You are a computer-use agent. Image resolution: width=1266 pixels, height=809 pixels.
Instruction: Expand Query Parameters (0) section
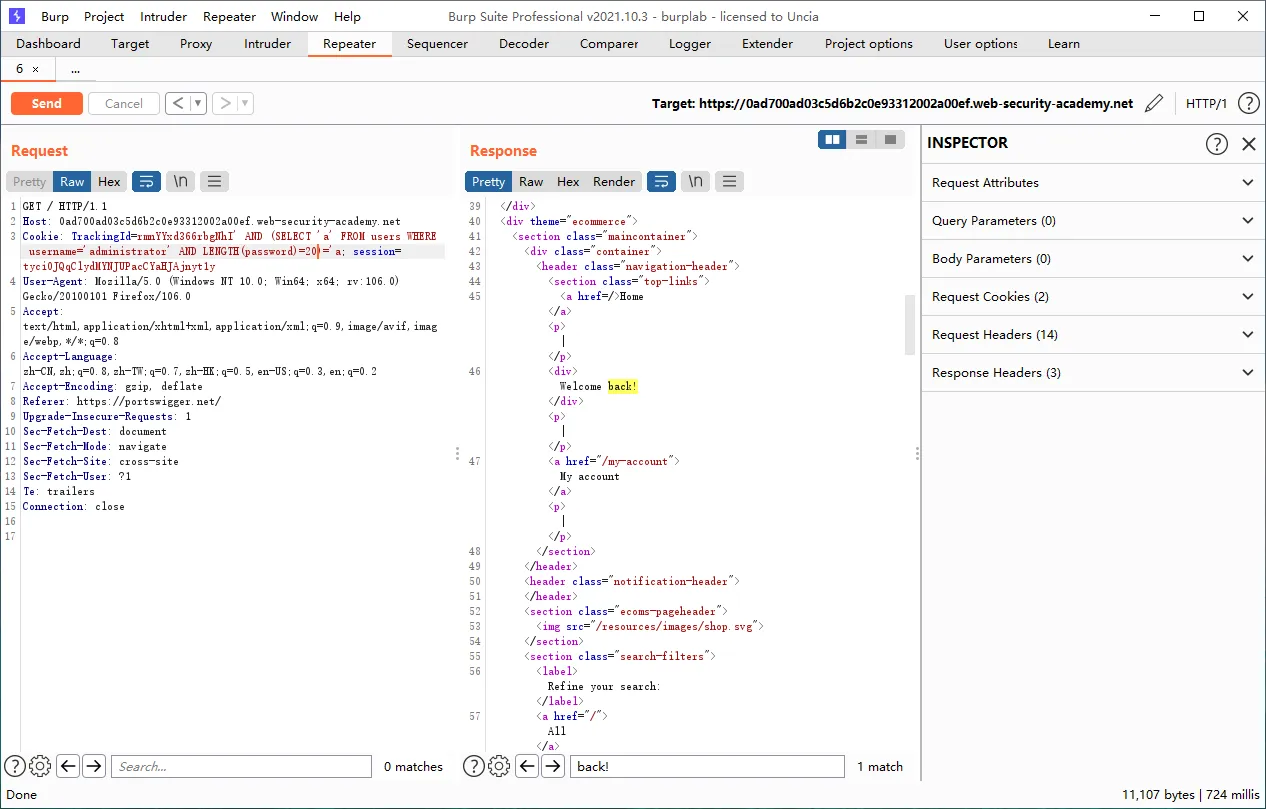(x=1093, y=220)
